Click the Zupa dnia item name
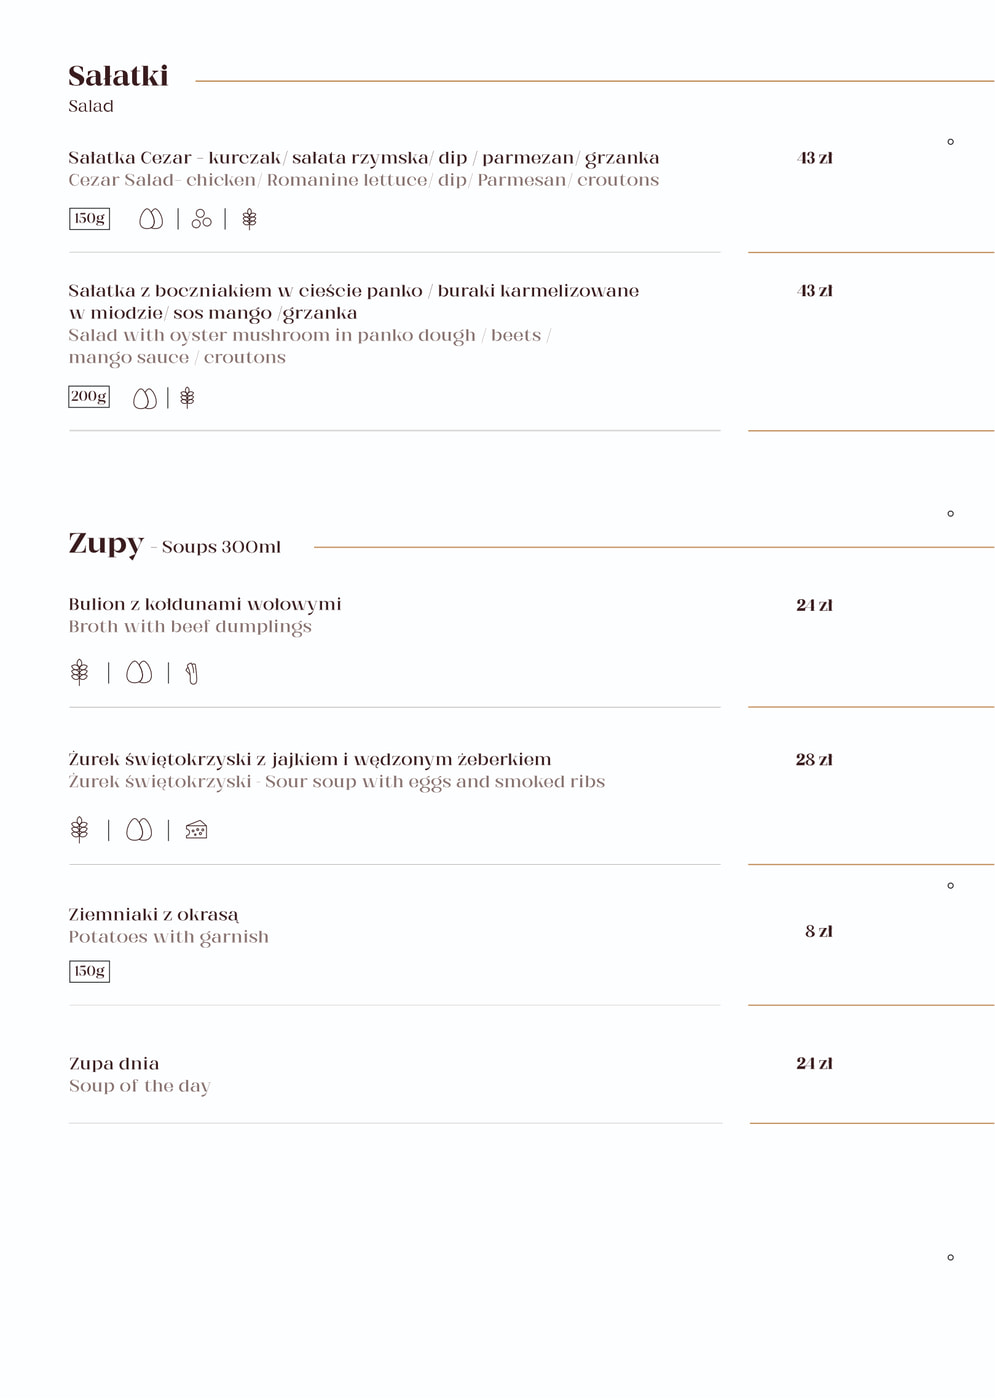 click(114, 1064)
